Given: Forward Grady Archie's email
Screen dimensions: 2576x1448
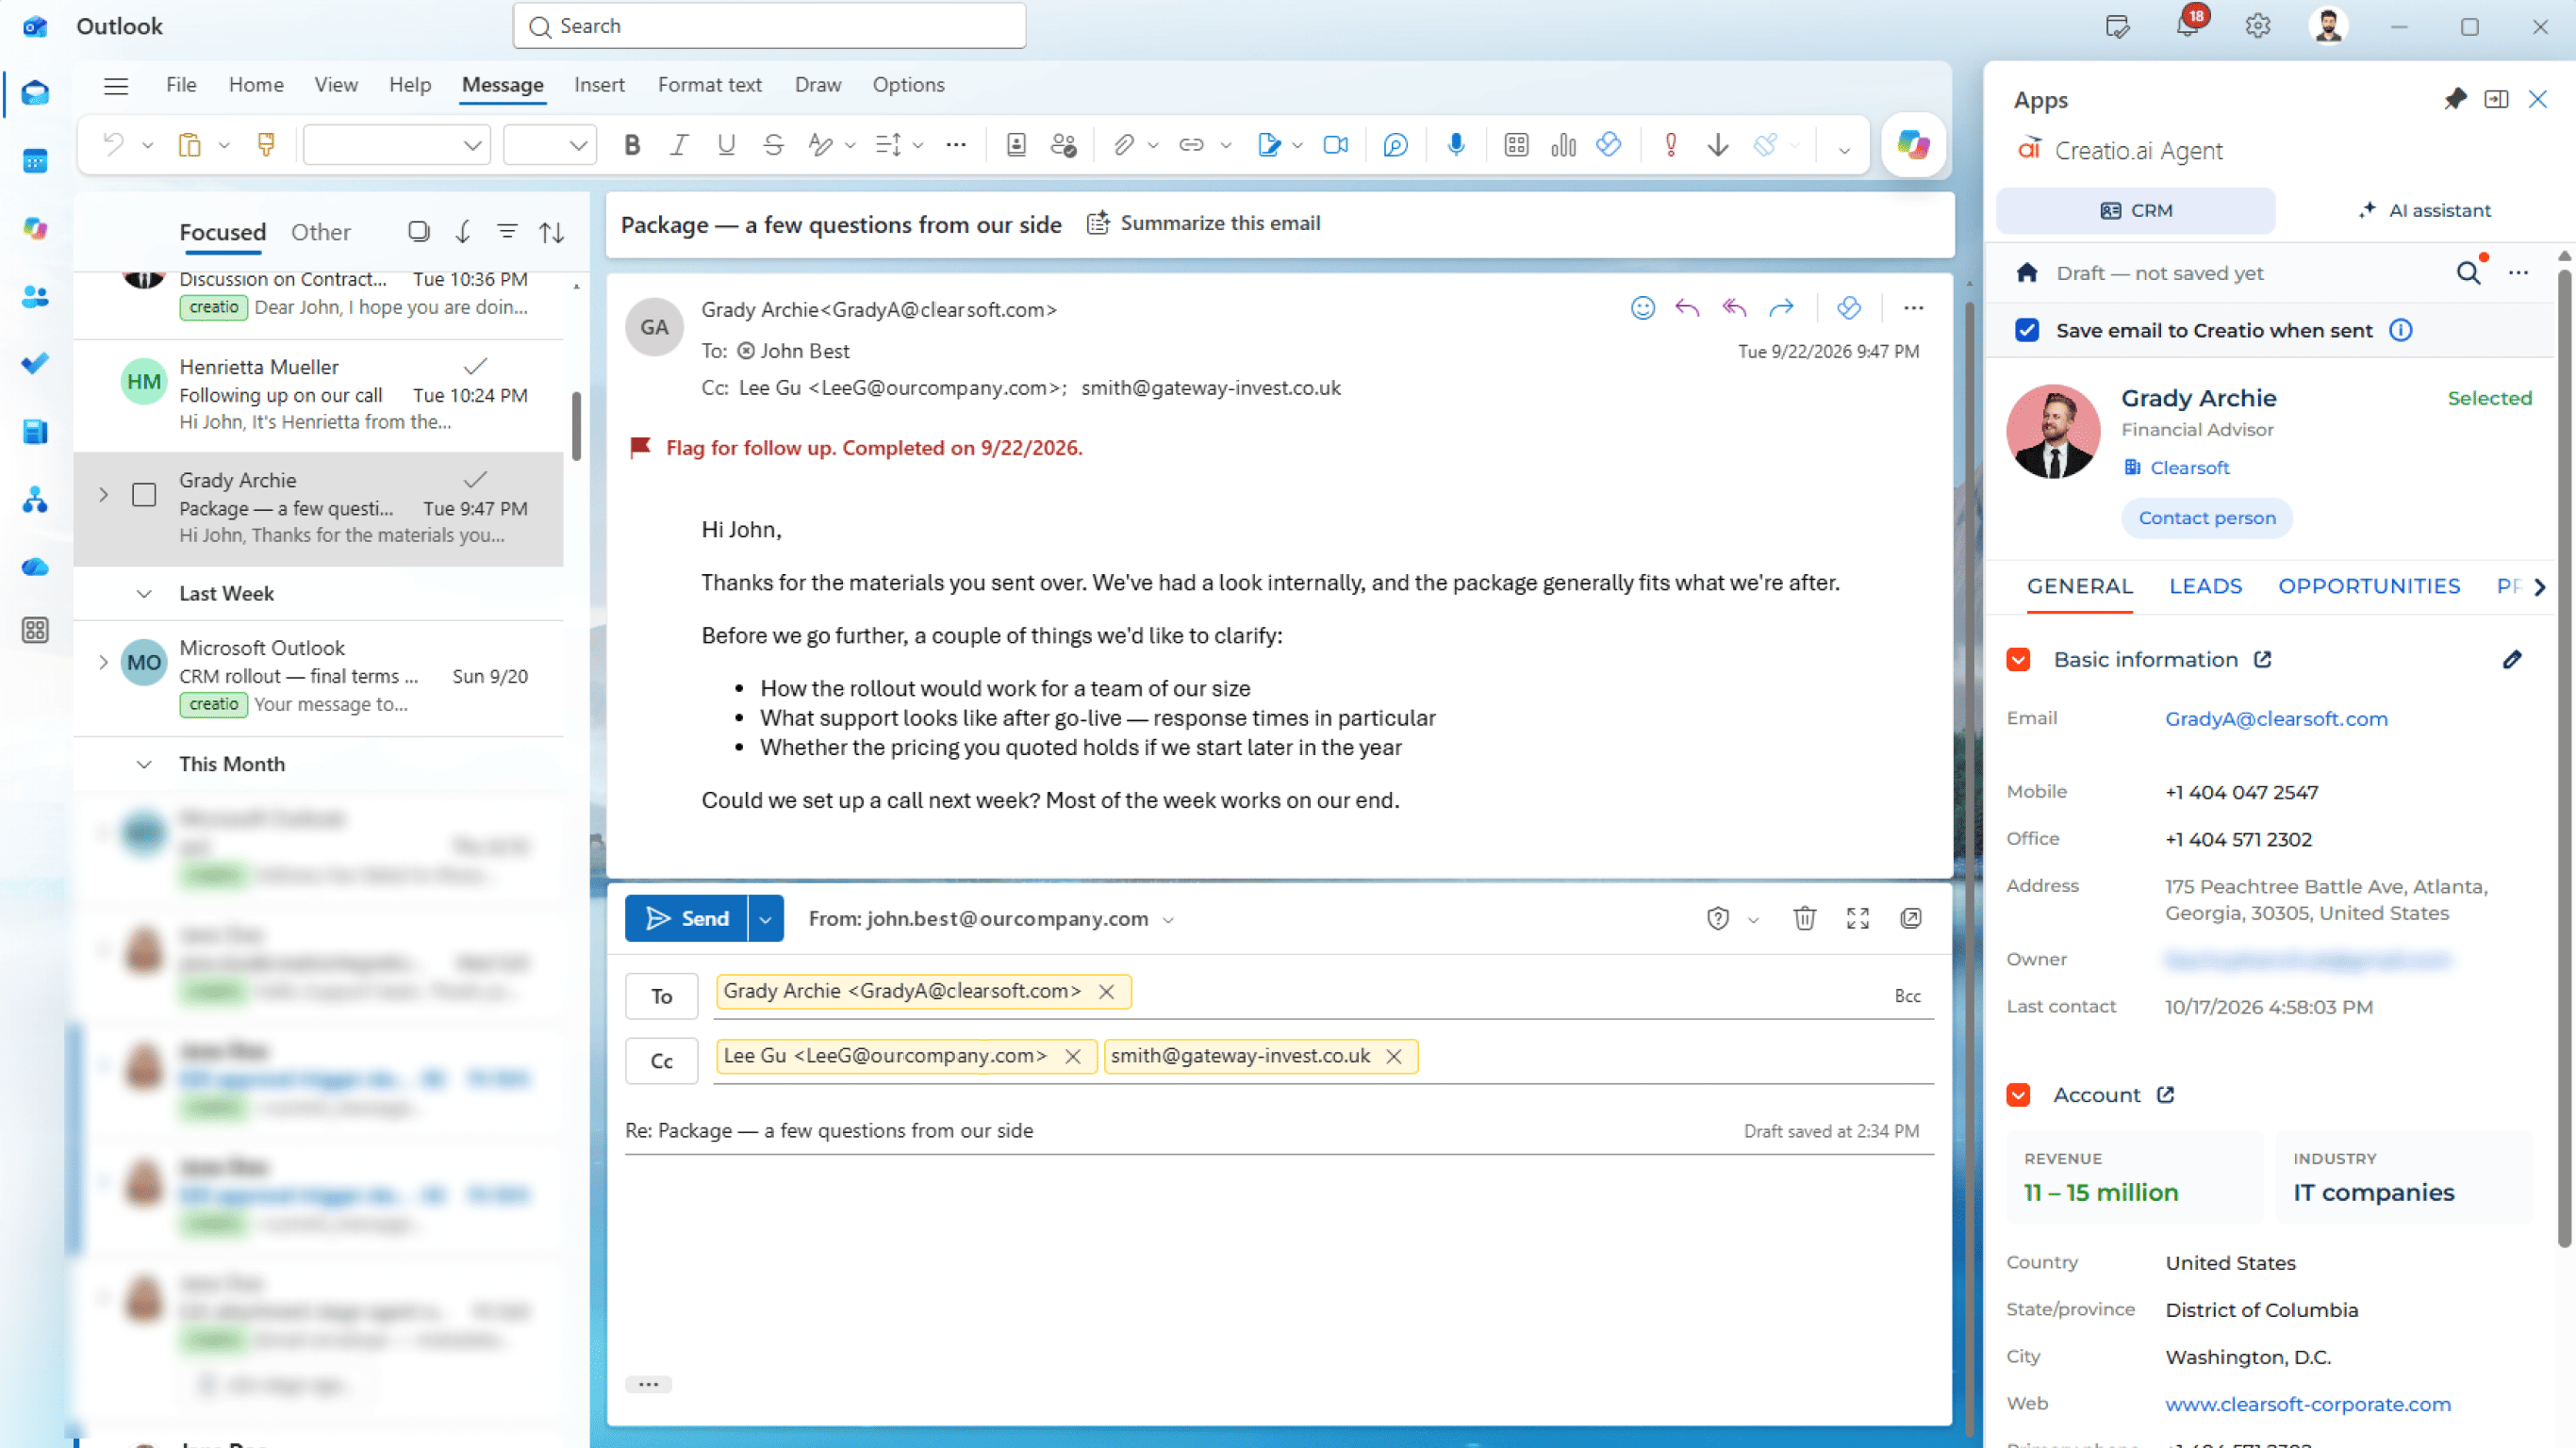Looking at the screenshot, I should click(1781, 308).
